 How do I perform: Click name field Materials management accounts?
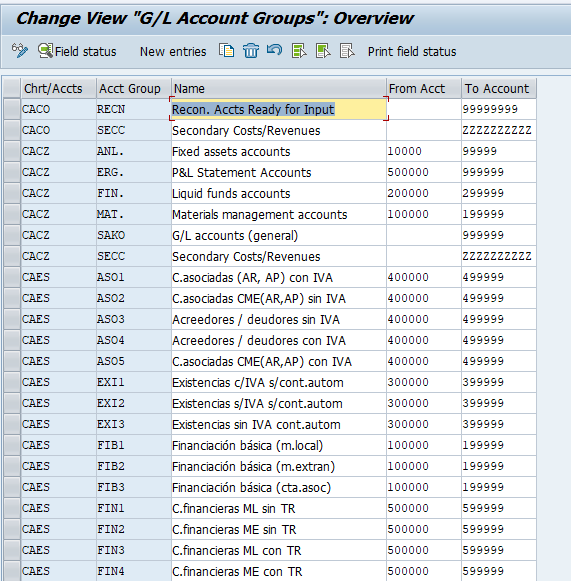pyautogui.click(x=279, y=214)
